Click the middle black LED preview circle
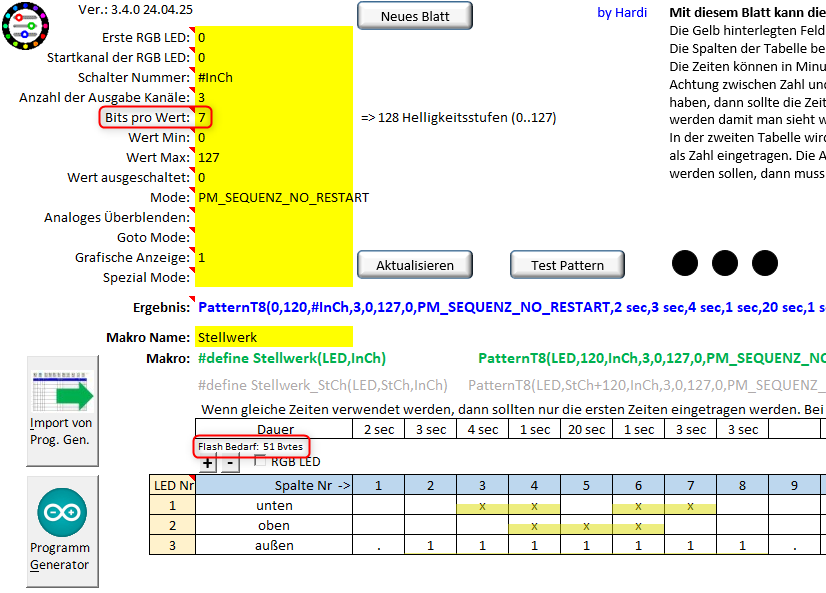The height and width of the screenshot is (593, 826). (725, 263)
